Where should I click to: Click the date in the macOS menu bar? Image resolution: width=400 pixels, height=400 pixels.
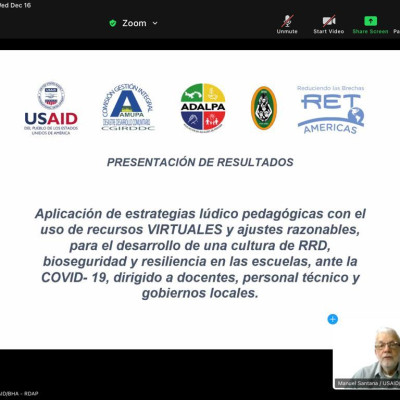pyautogui.click(x=15, y=6)
